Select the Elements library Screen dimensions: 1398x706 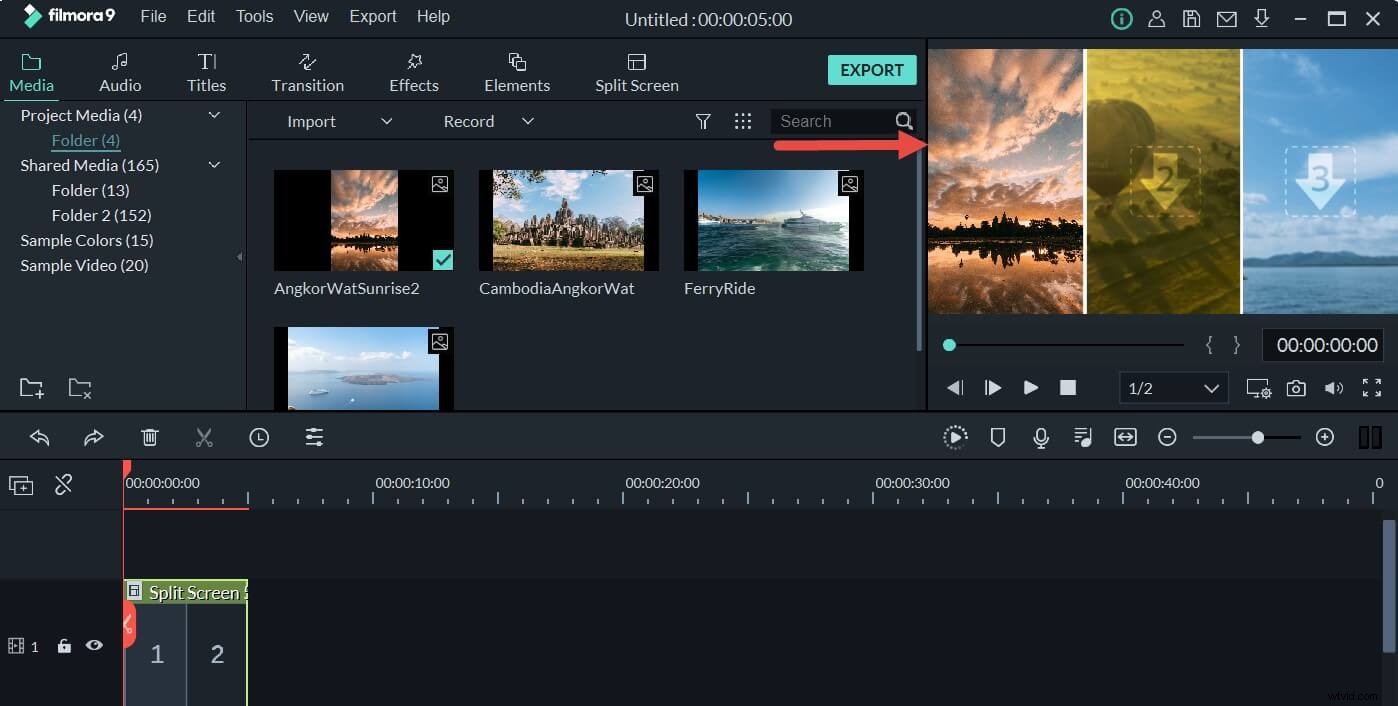[x=516, y=70]
